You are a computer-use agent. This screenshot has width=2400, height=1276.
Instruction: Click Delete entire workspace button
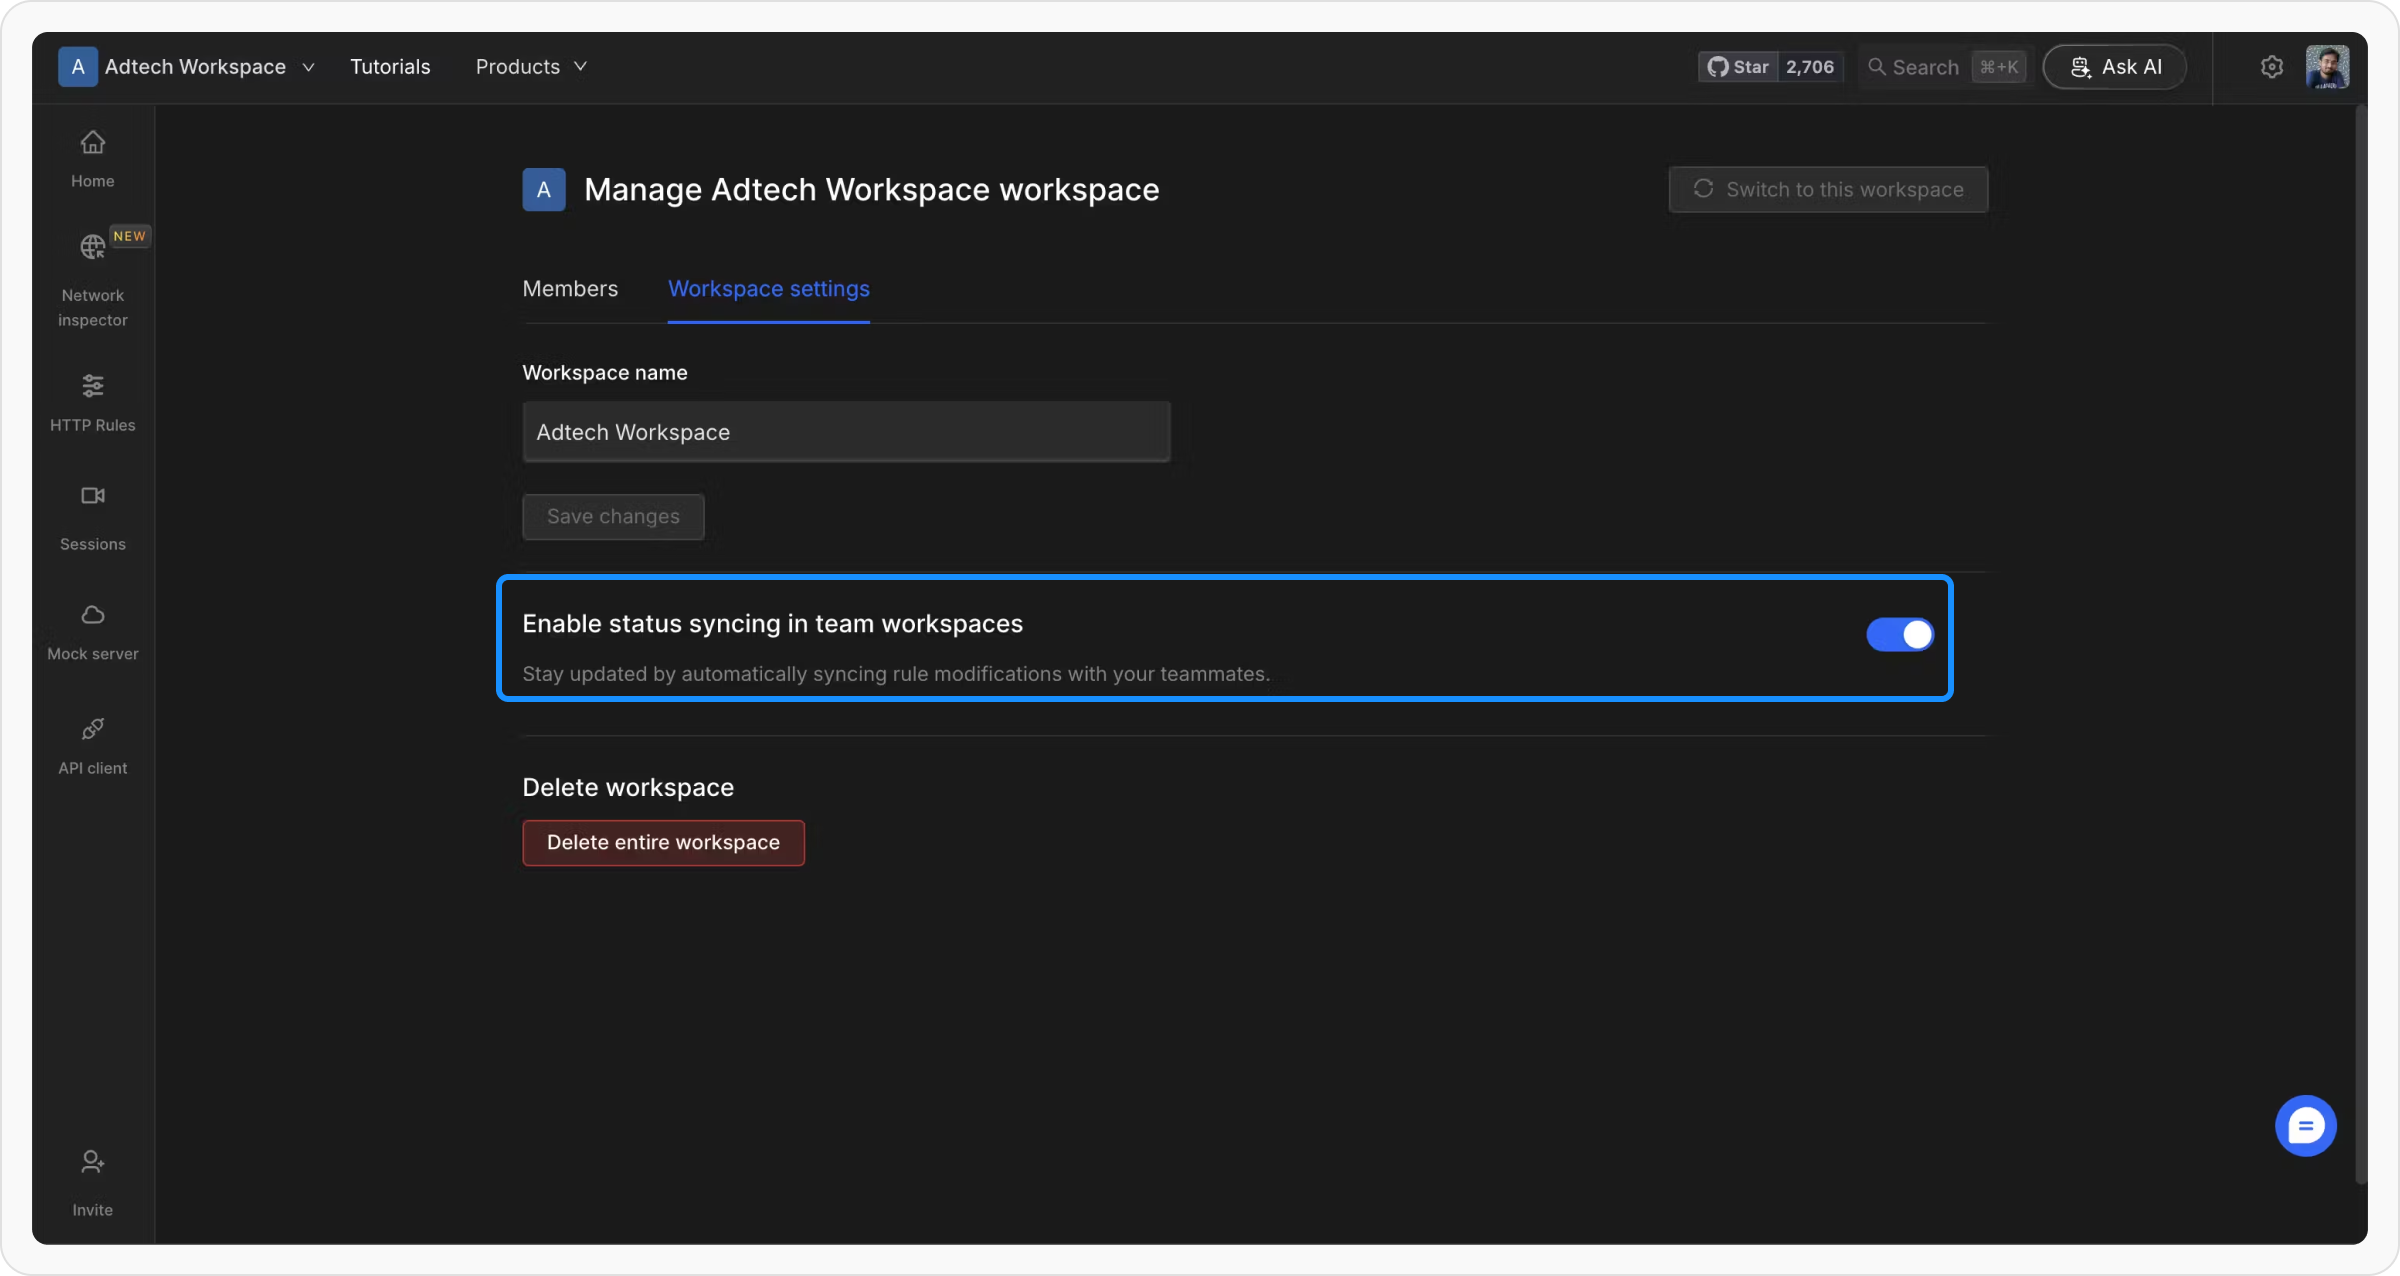point(663,843)
